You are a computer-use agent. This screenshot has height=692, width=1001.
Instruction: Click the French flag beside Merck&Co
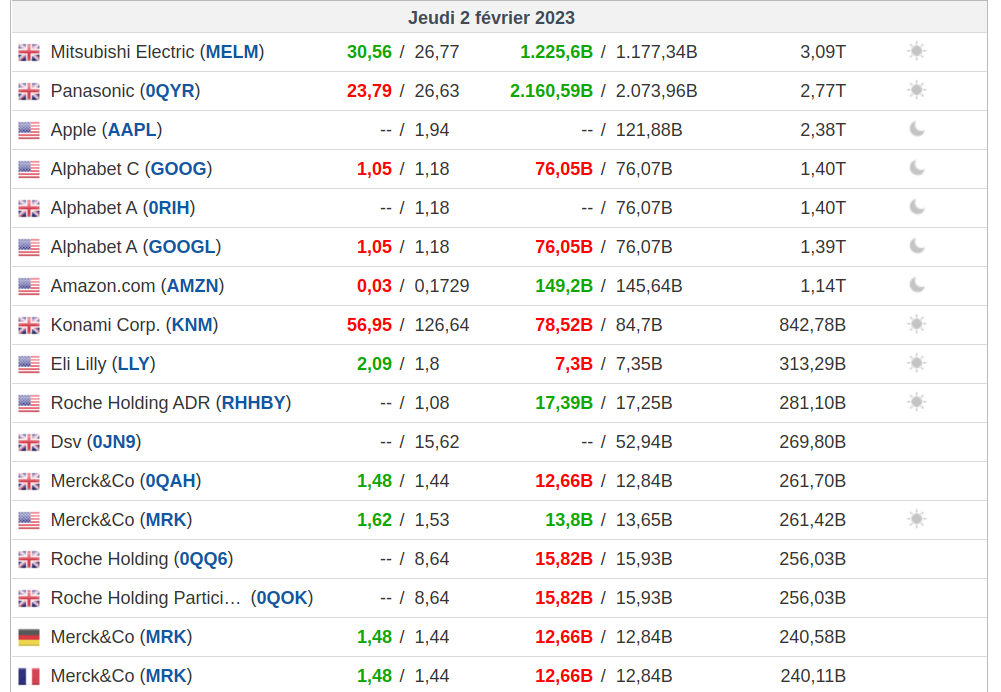click(29, 676)
